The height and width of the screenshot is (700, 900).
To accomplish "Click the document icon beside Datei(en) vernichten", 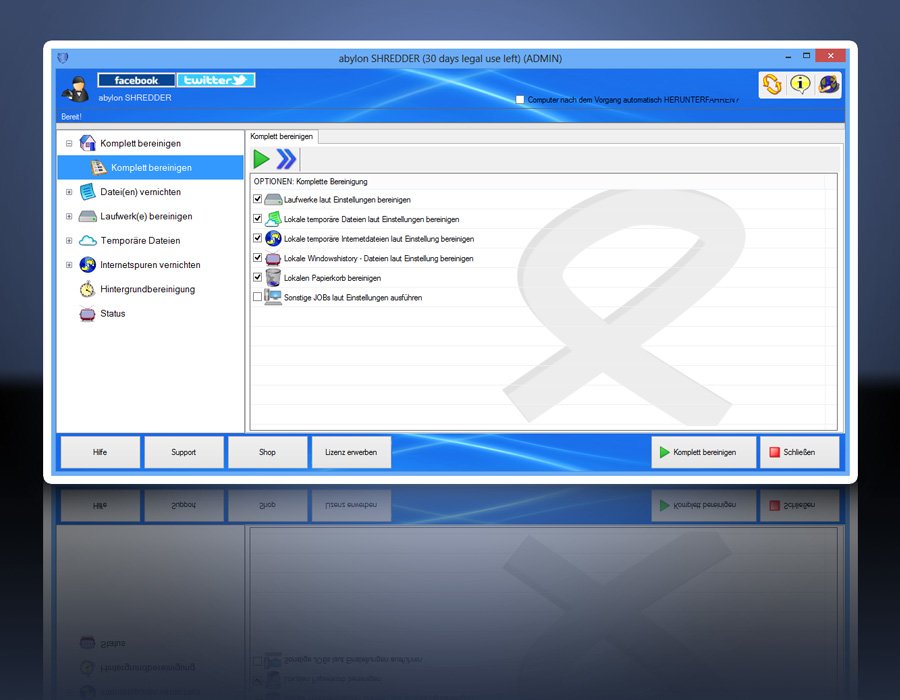I will pos(87,192).
